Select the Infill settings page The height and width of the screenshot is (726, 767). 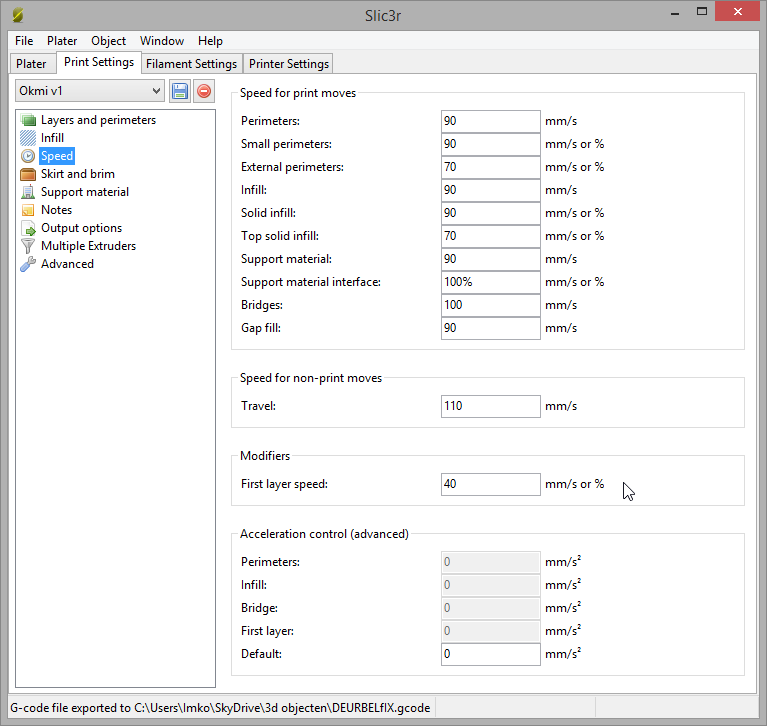(x=52, y=138)
